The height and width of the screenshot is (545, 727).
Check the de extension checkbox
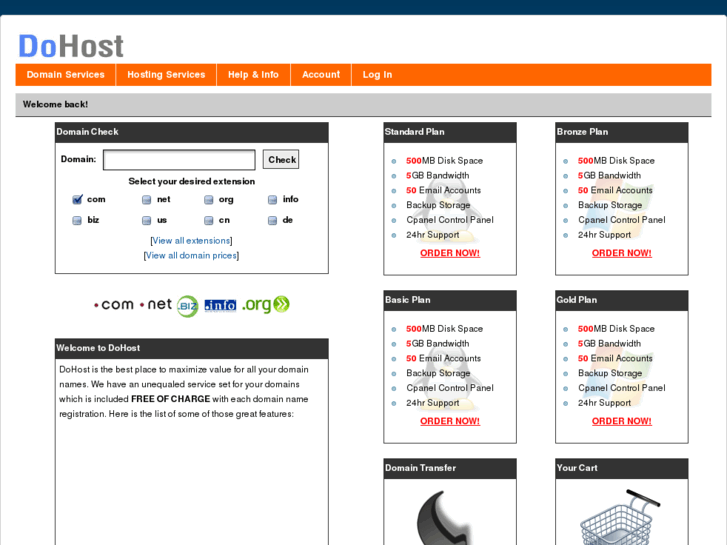click(272, 220)
